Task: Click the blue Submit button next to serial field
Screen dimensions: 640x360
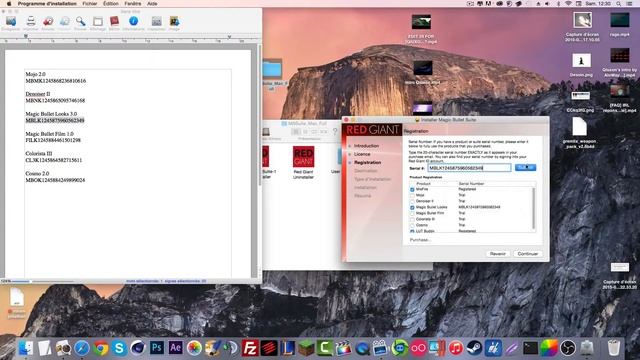Action: (525, 167)
